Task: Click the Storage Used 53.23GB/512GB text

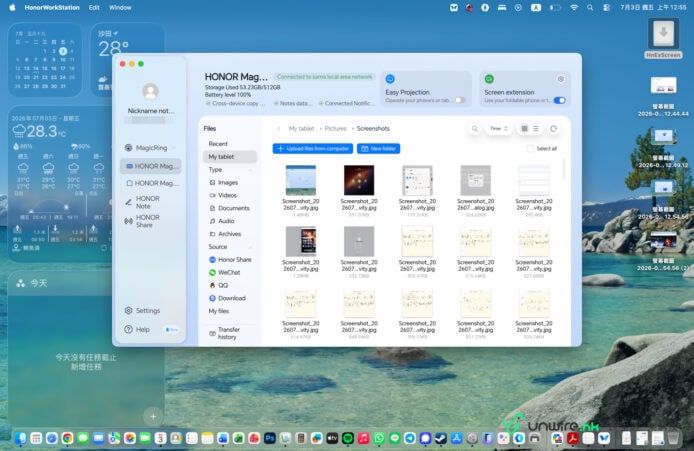Action: 243,88
